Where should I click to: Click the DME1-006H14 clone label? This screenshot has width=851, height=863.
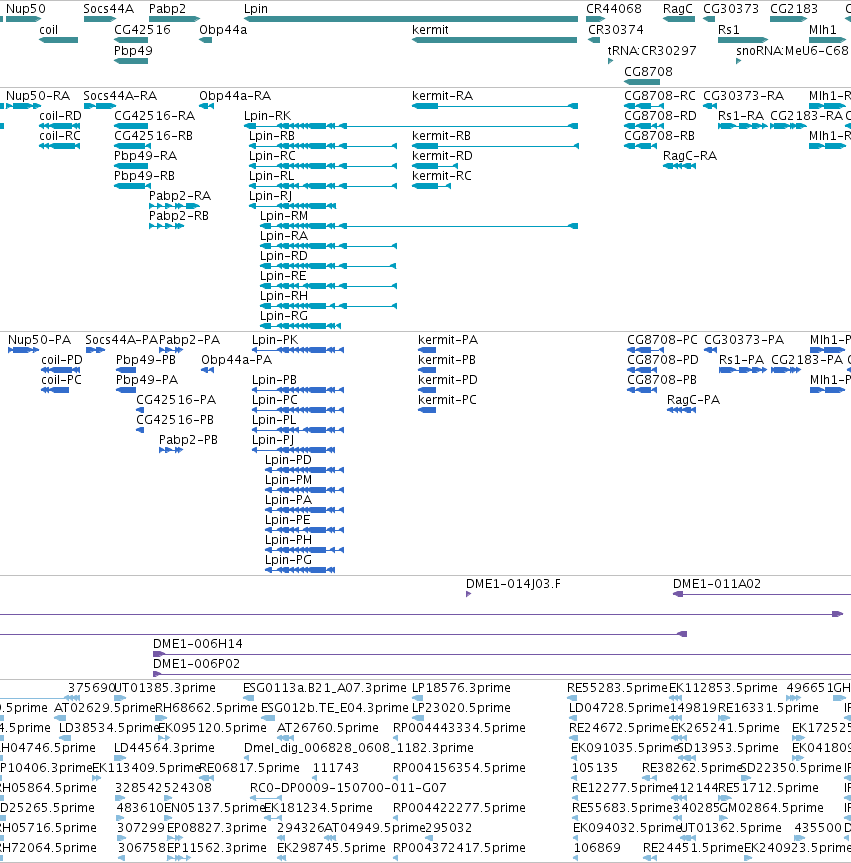[x=198, y=644]
